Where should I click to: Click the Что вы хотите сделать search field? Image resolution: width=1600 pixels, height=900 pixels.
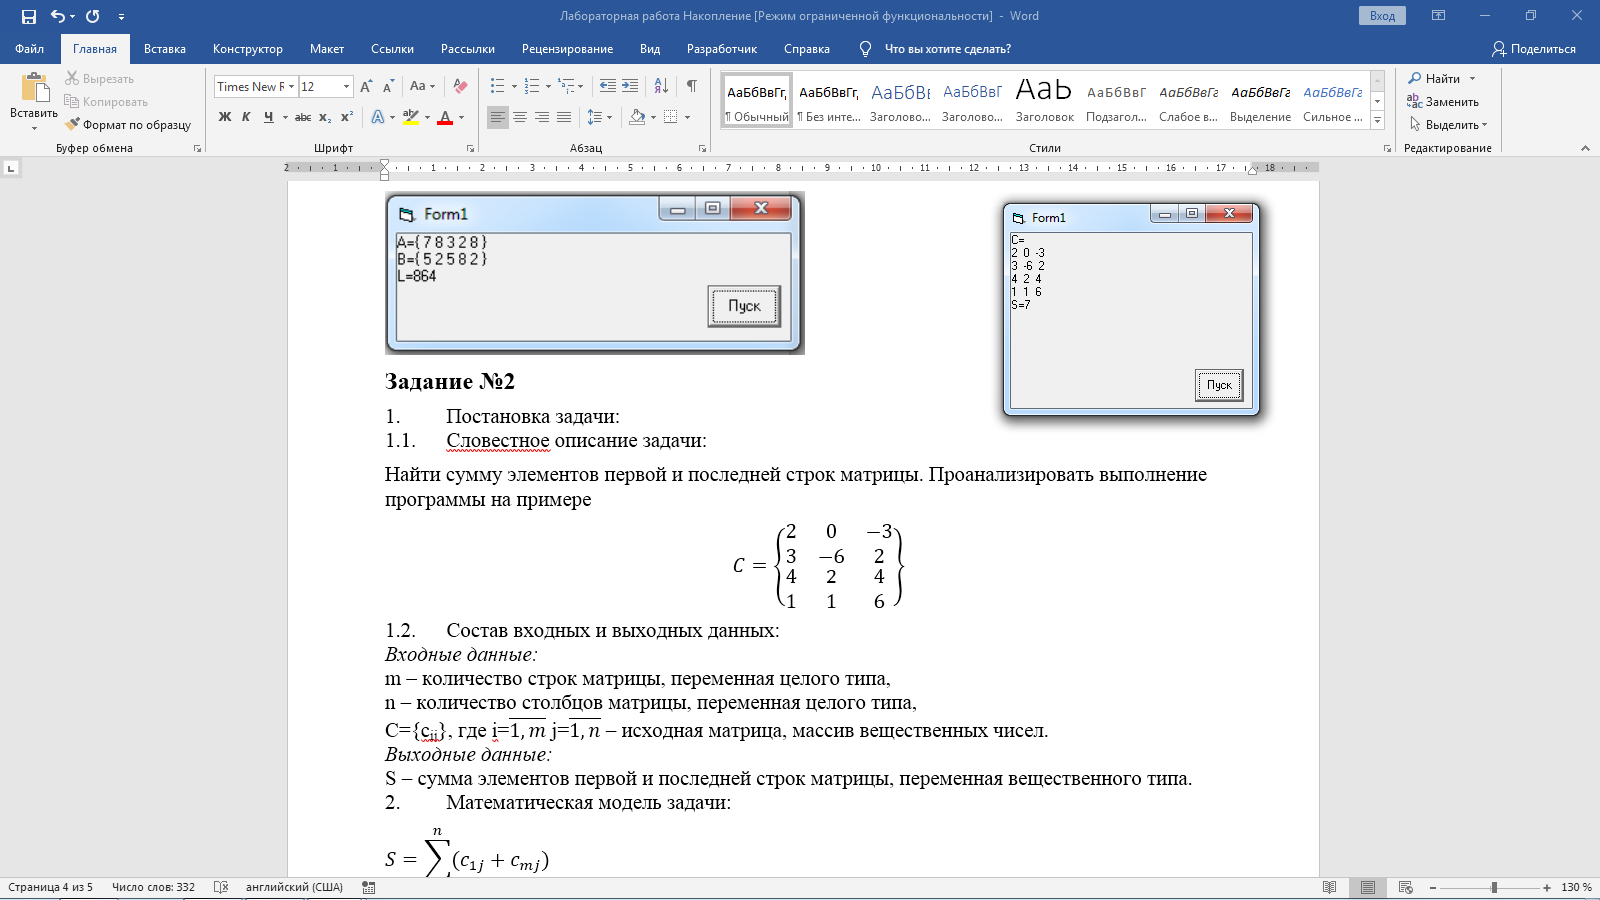(947, 49)
